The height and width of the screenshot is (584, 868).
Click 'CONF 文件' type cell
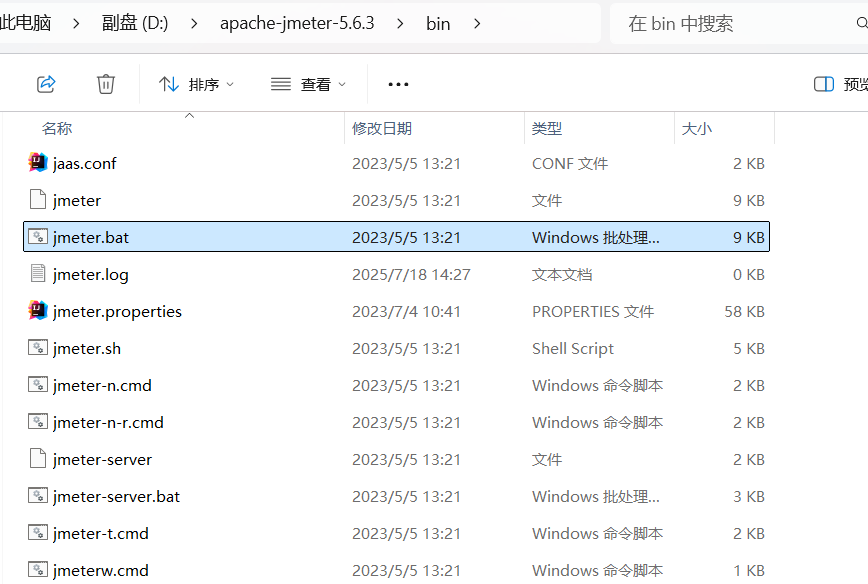(570, 164)
